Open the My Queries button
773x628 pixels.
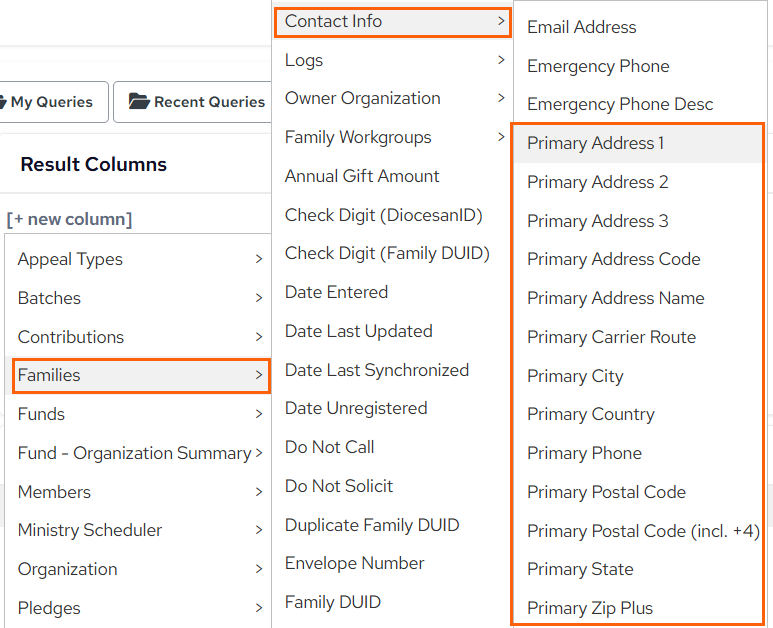[53, 102]
